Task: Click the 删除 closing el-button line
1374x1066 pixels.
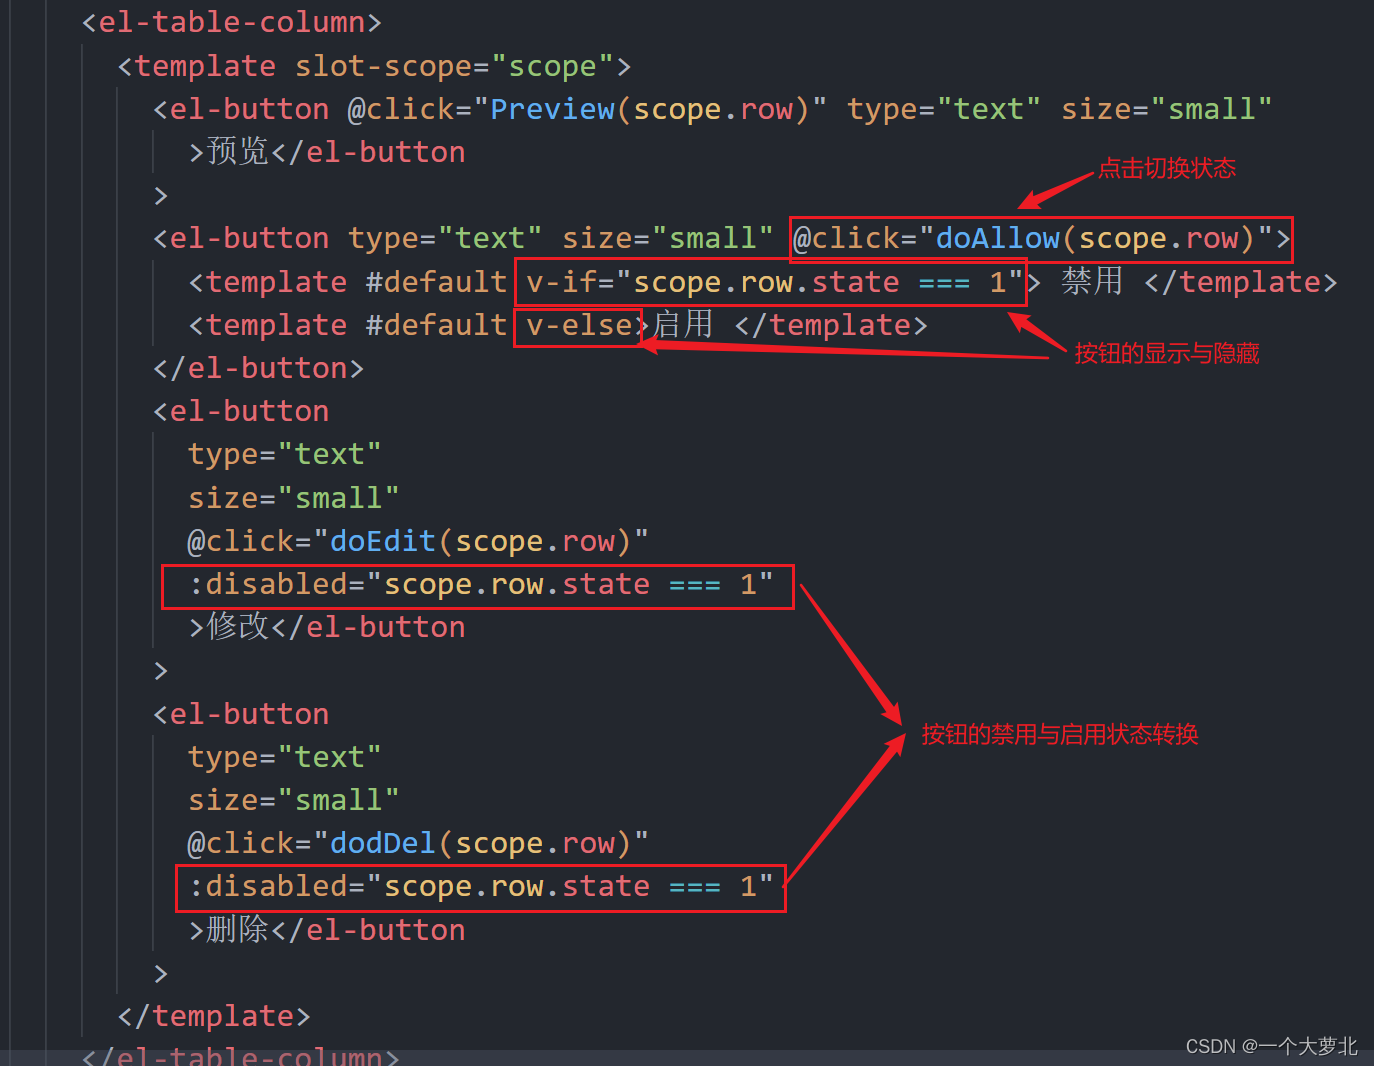Action: click(x=327, y=930)
